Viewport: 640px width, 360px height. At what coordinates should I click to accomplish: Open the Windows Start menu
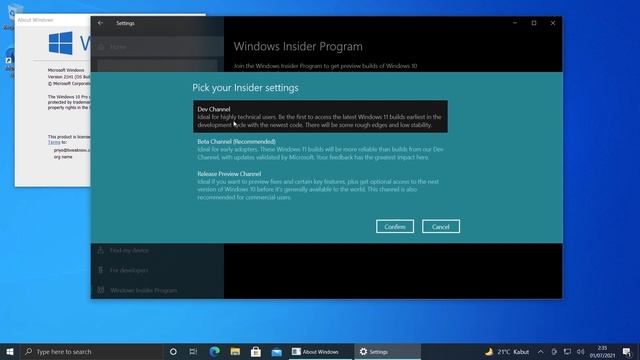click(10, 351)
